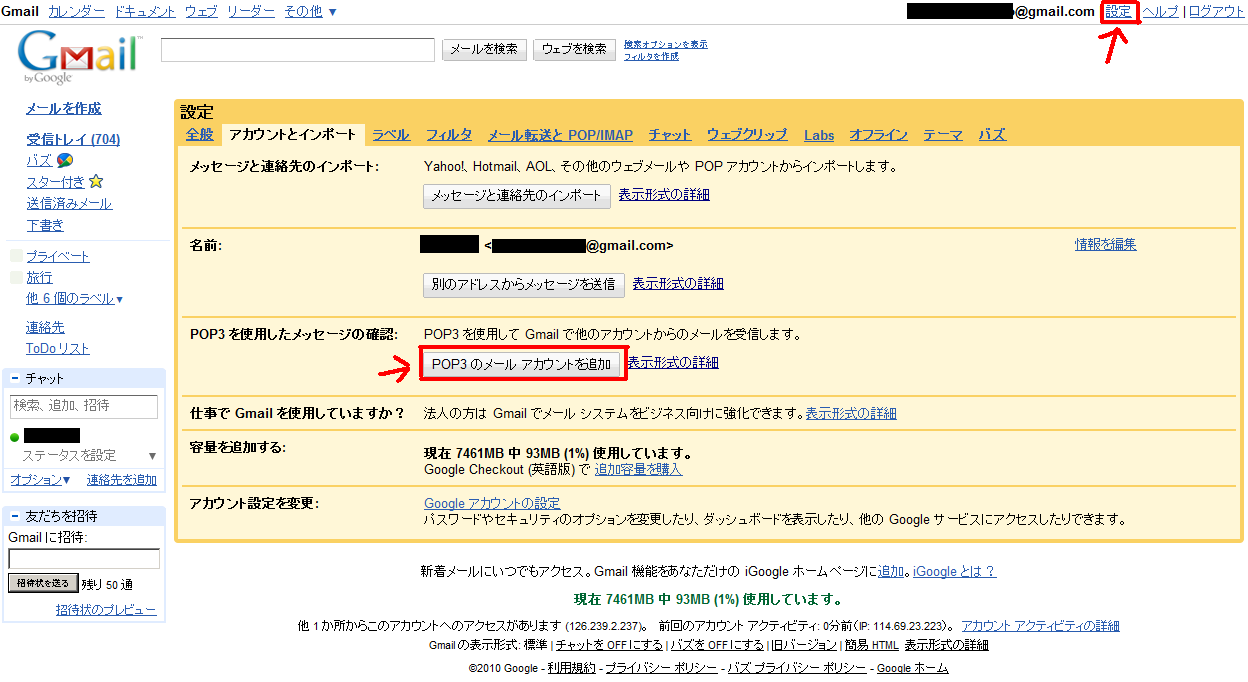Open 受信トレイ (704)
The image size is (1248, 682).
(x=73, y=139)
